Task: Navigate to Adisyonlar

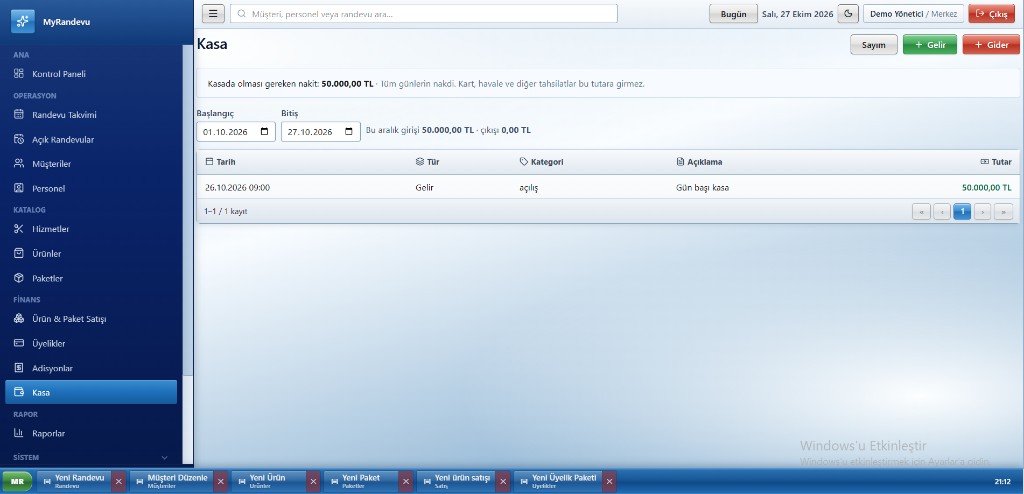Action: point(91,368)
